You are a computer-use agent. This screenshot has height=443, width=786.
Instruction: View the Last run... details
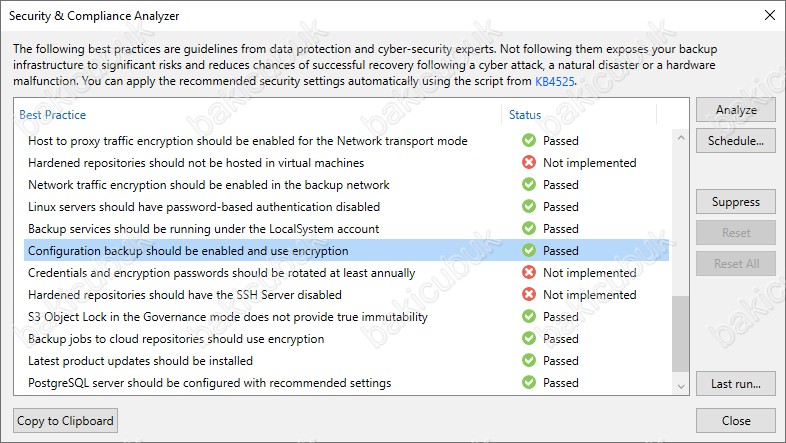click(735, 384)
